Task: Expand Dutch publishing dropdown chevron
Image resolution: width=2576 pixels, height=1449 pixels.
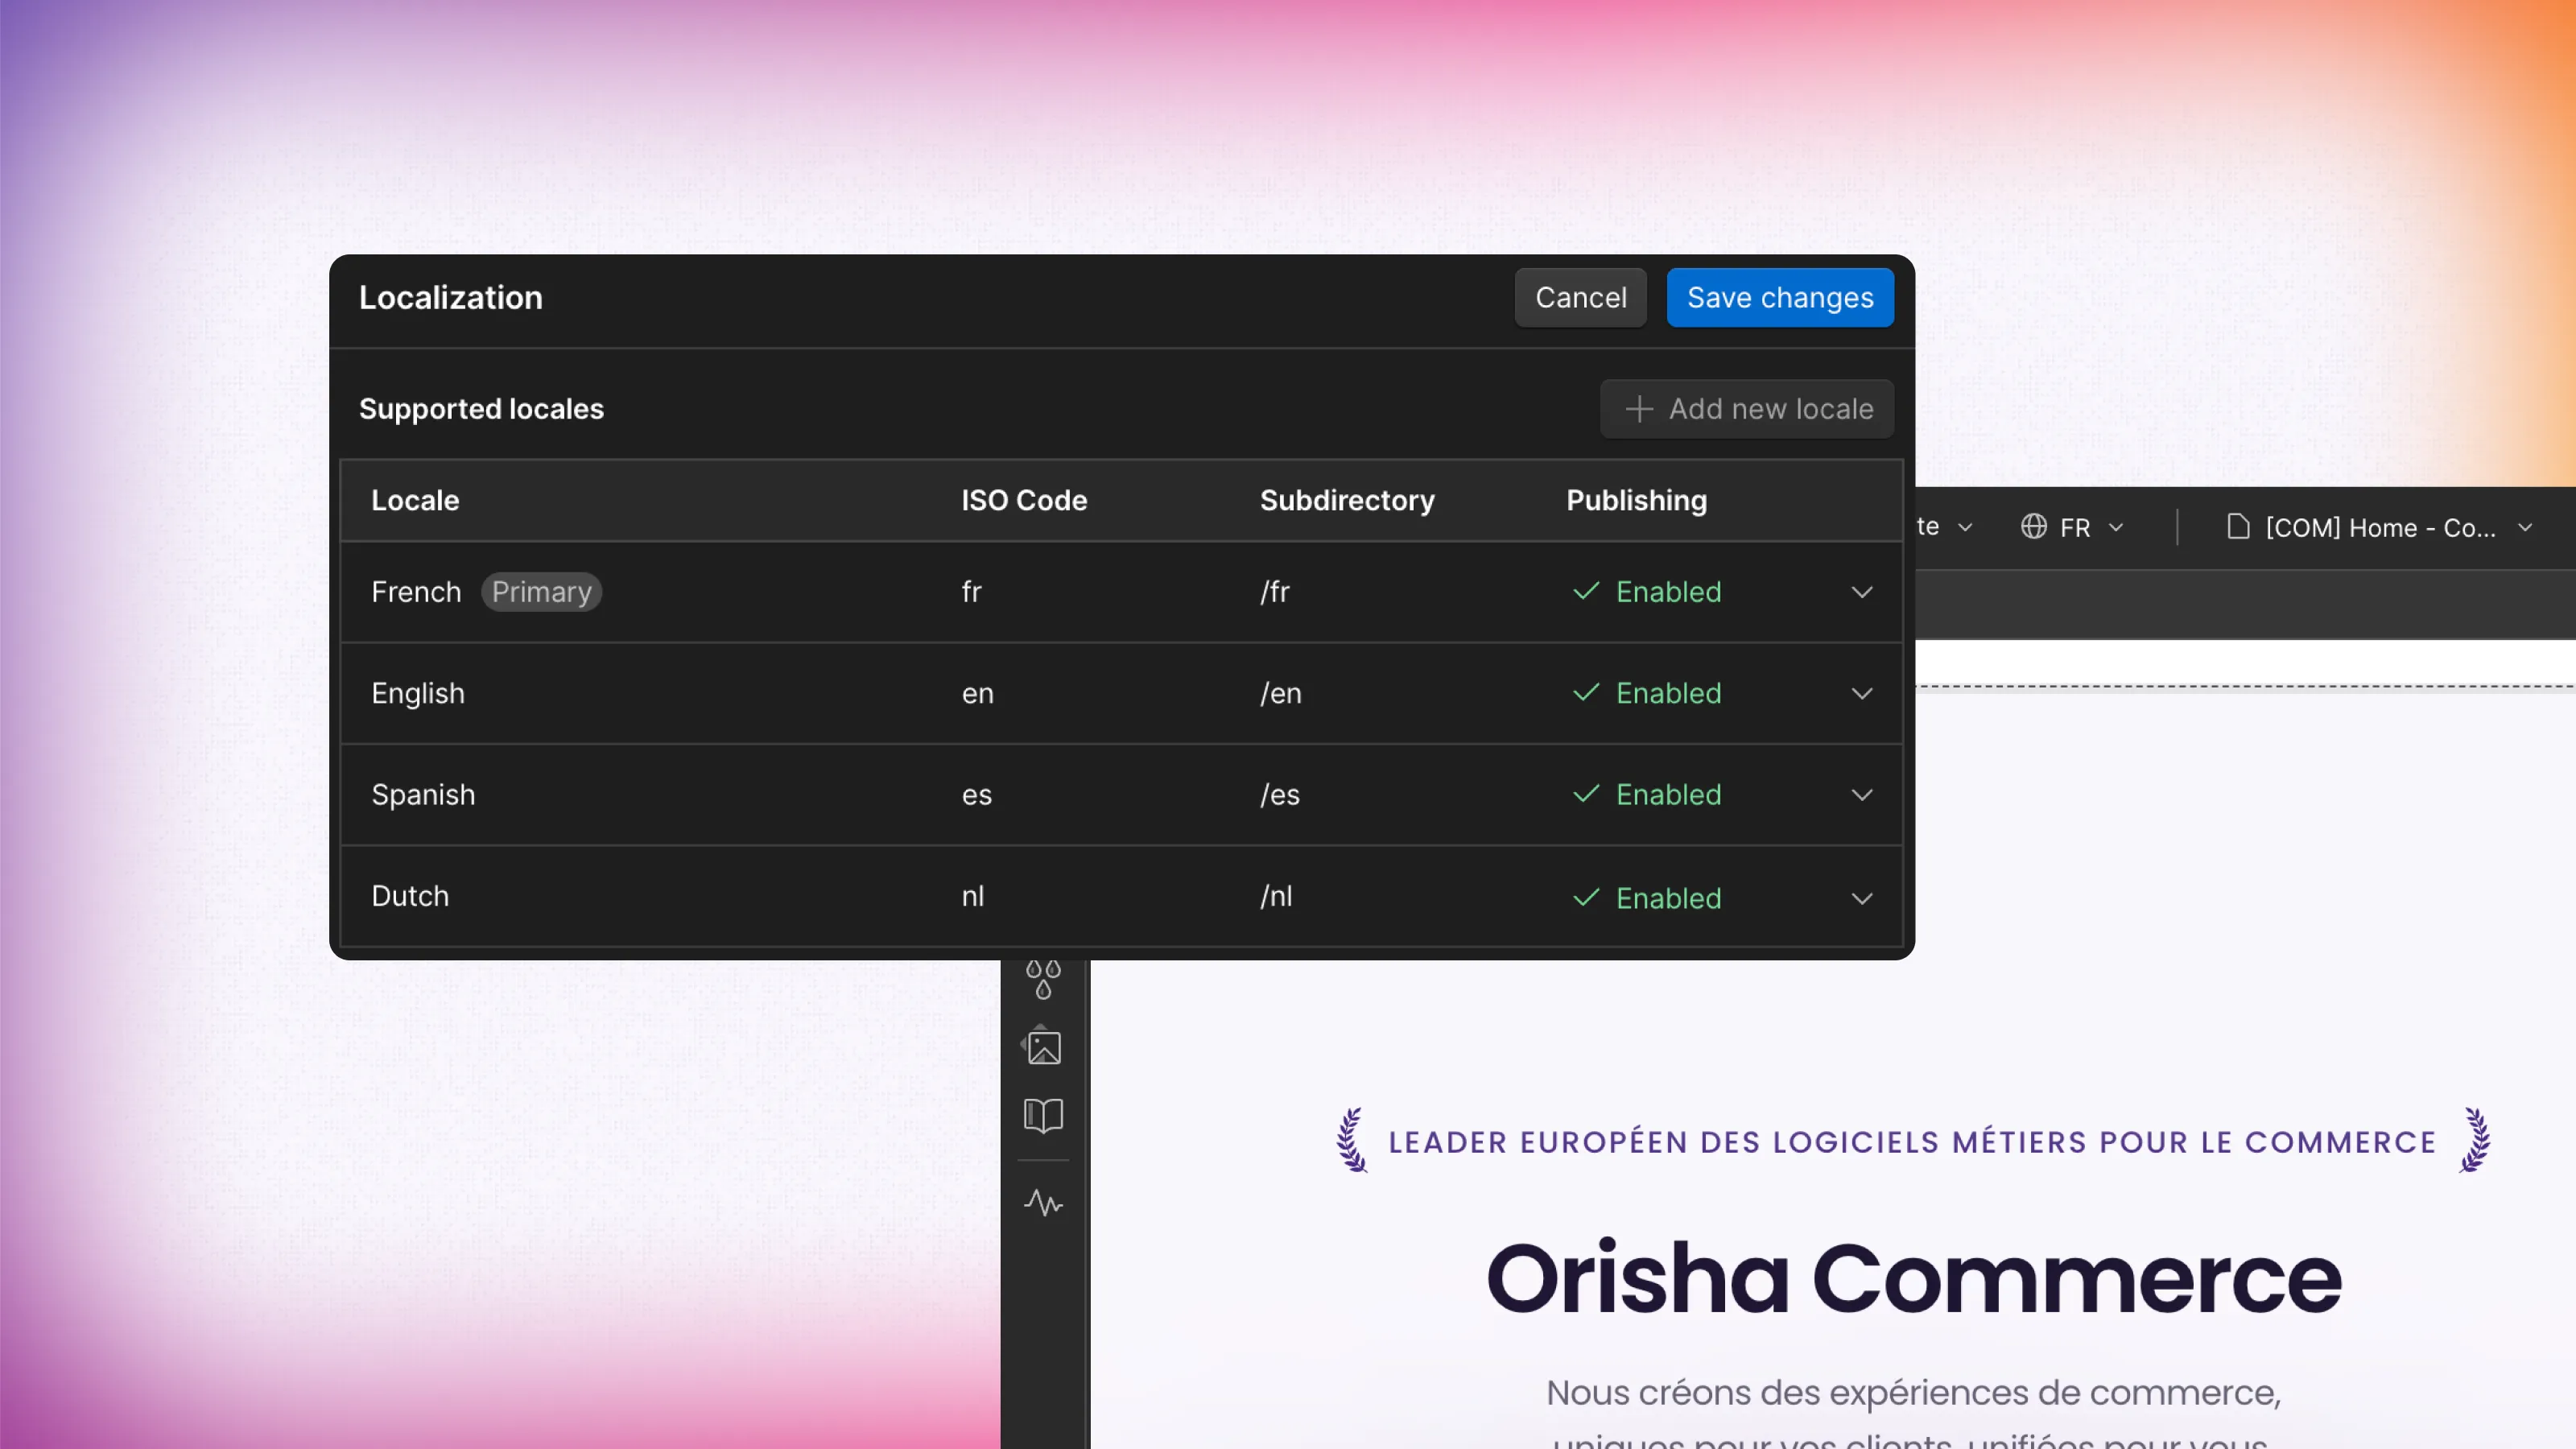Action: click(x=1861, y=898)
